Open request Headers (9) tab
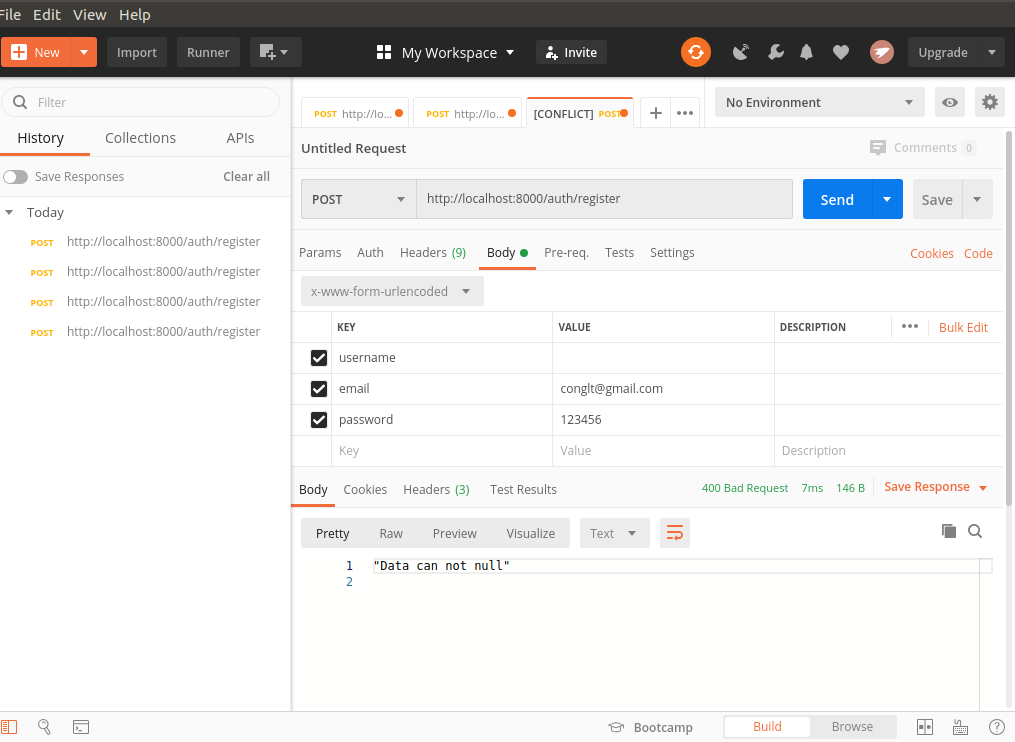Image resolution: width=1015 pixels, height=742 pixels. [x=432, y=253]
